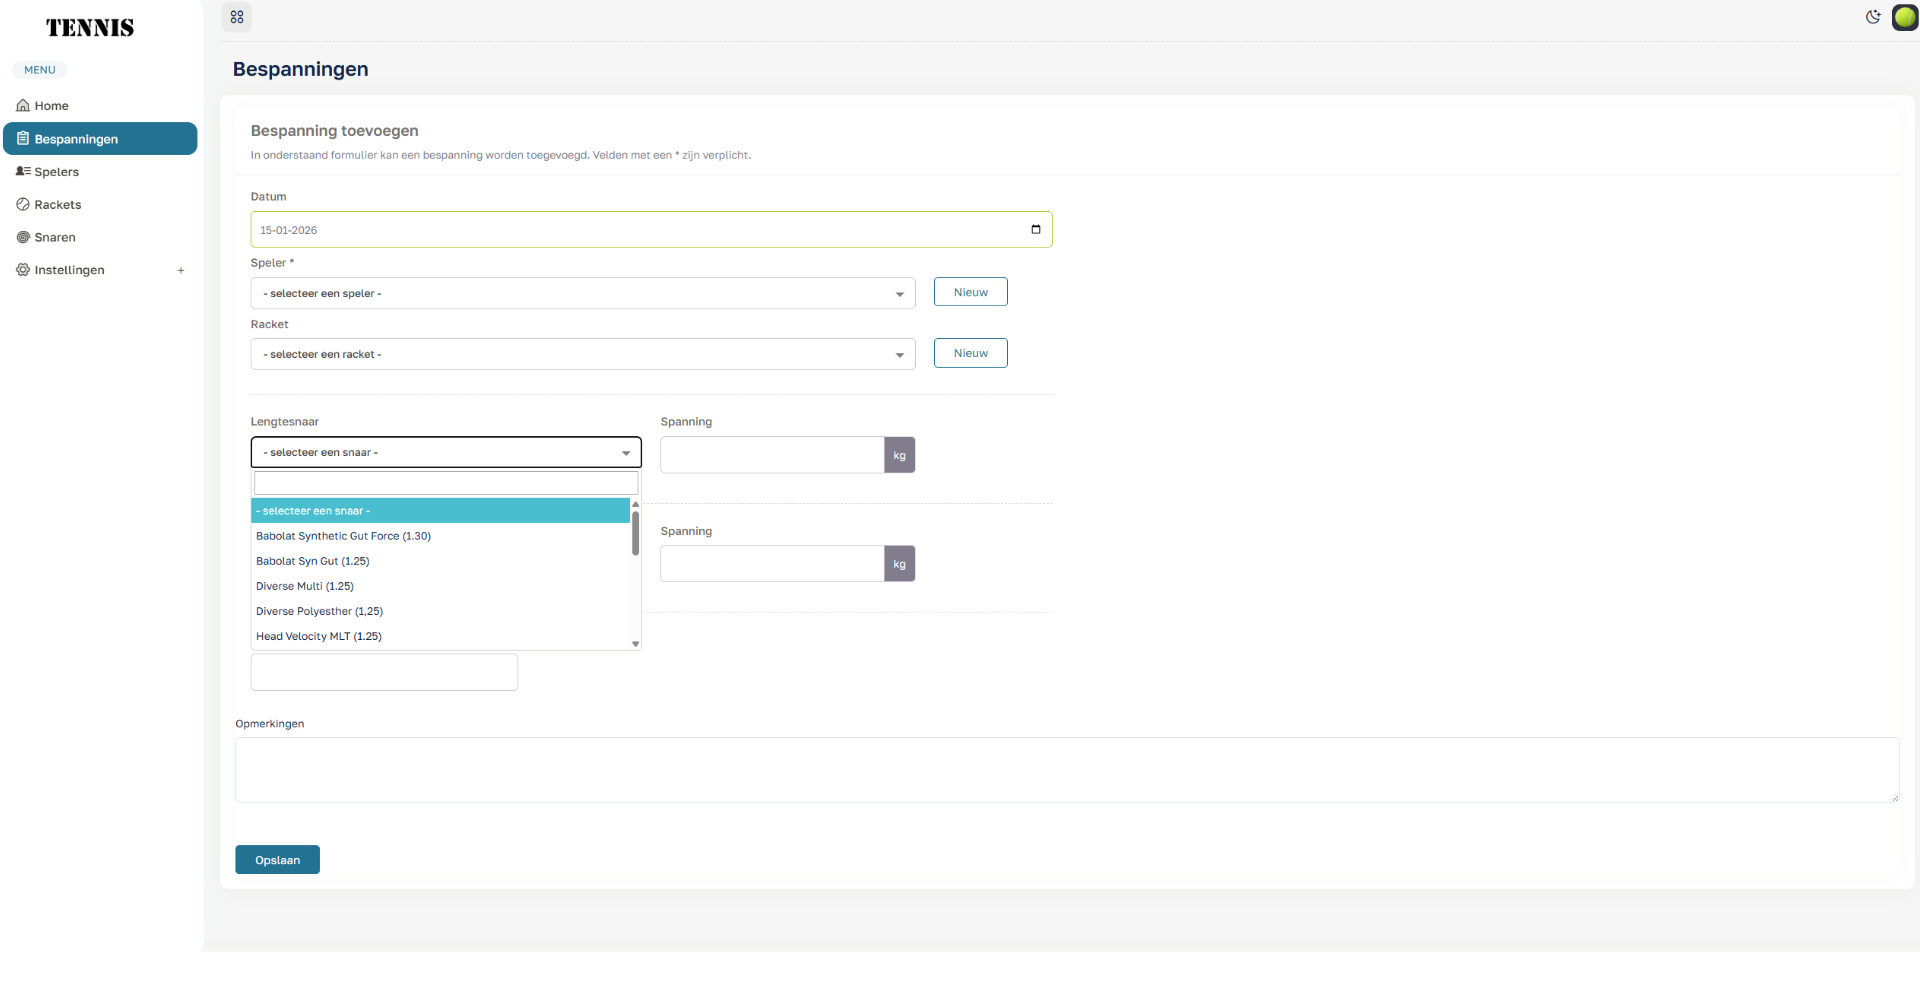Screen dimensions: 1920x998
Task: Open the calendar picker in Datum field
Action: (x=1036, y=230)
